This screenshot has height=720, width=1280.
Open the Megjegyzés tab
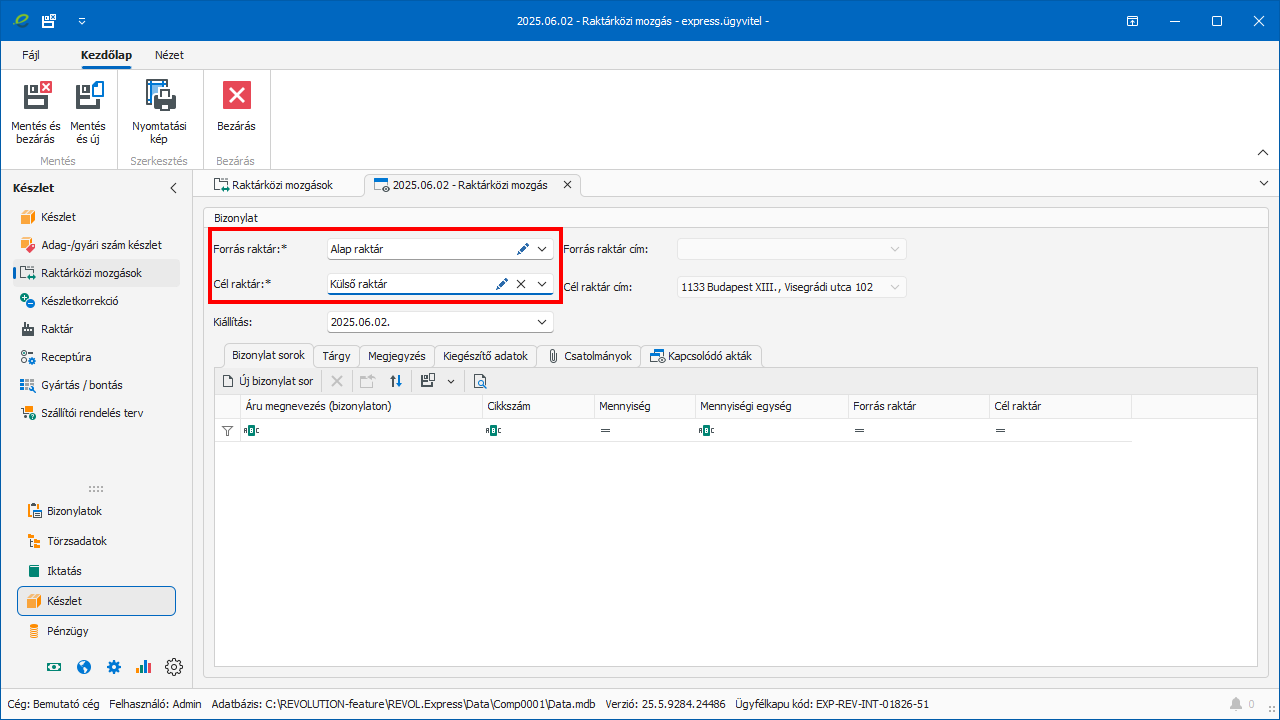[396, 356]
